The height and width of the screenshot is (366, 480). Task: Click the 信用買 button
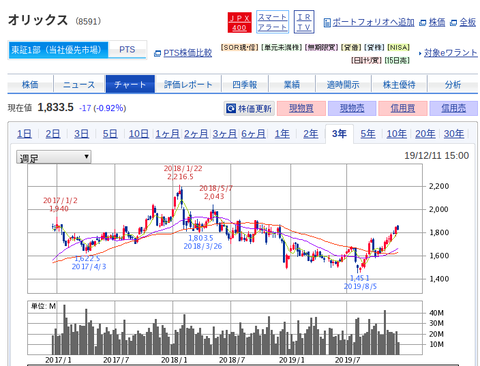click(403, 108)
